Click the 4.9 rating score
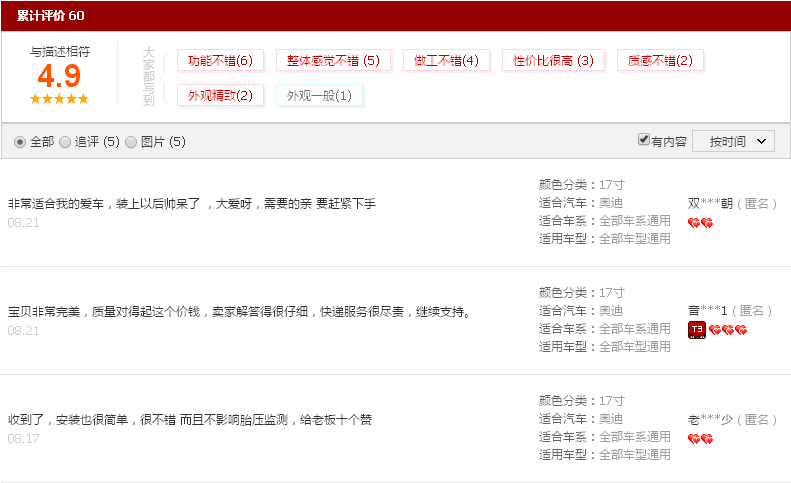Viewport: 791px width, 483px height. coord(59,76)
